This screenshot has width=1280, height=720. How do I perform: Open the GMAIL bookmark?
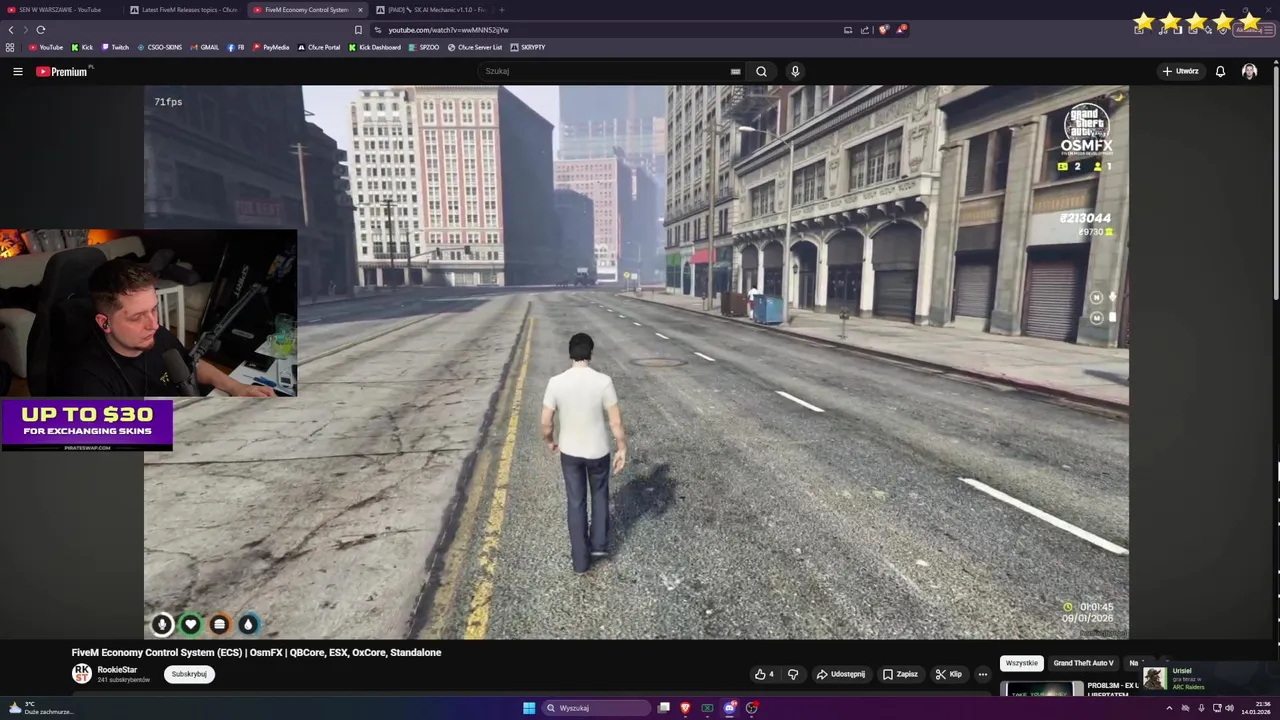pyautogui.click(x=205, y=47)
